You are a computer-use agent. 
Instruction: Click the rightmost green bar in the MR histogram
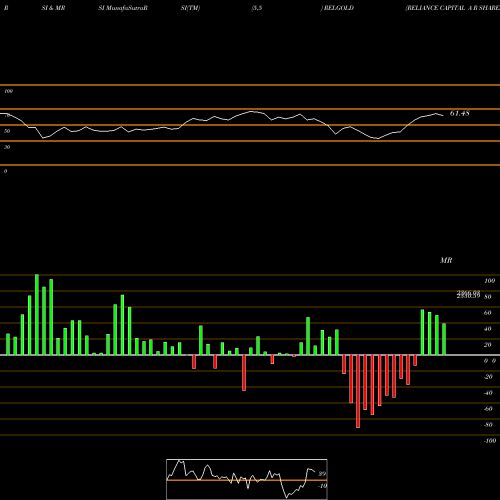444,339
